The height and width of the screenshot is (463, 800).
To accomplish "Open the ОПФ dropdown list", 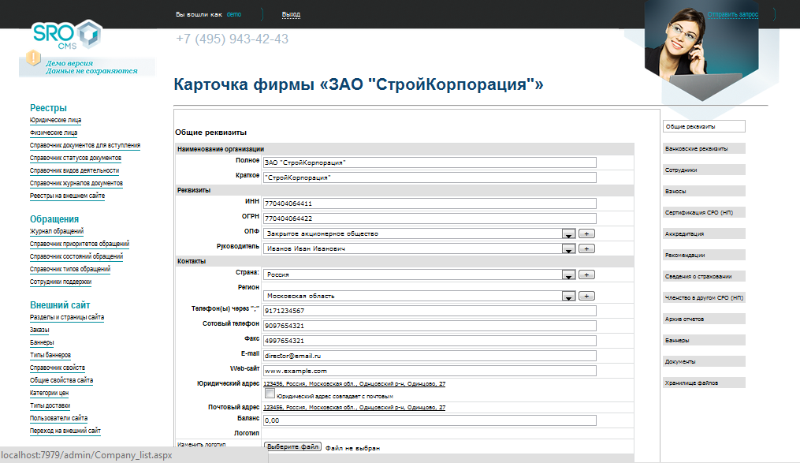I will pyautogui.click(x=567, y=233).
